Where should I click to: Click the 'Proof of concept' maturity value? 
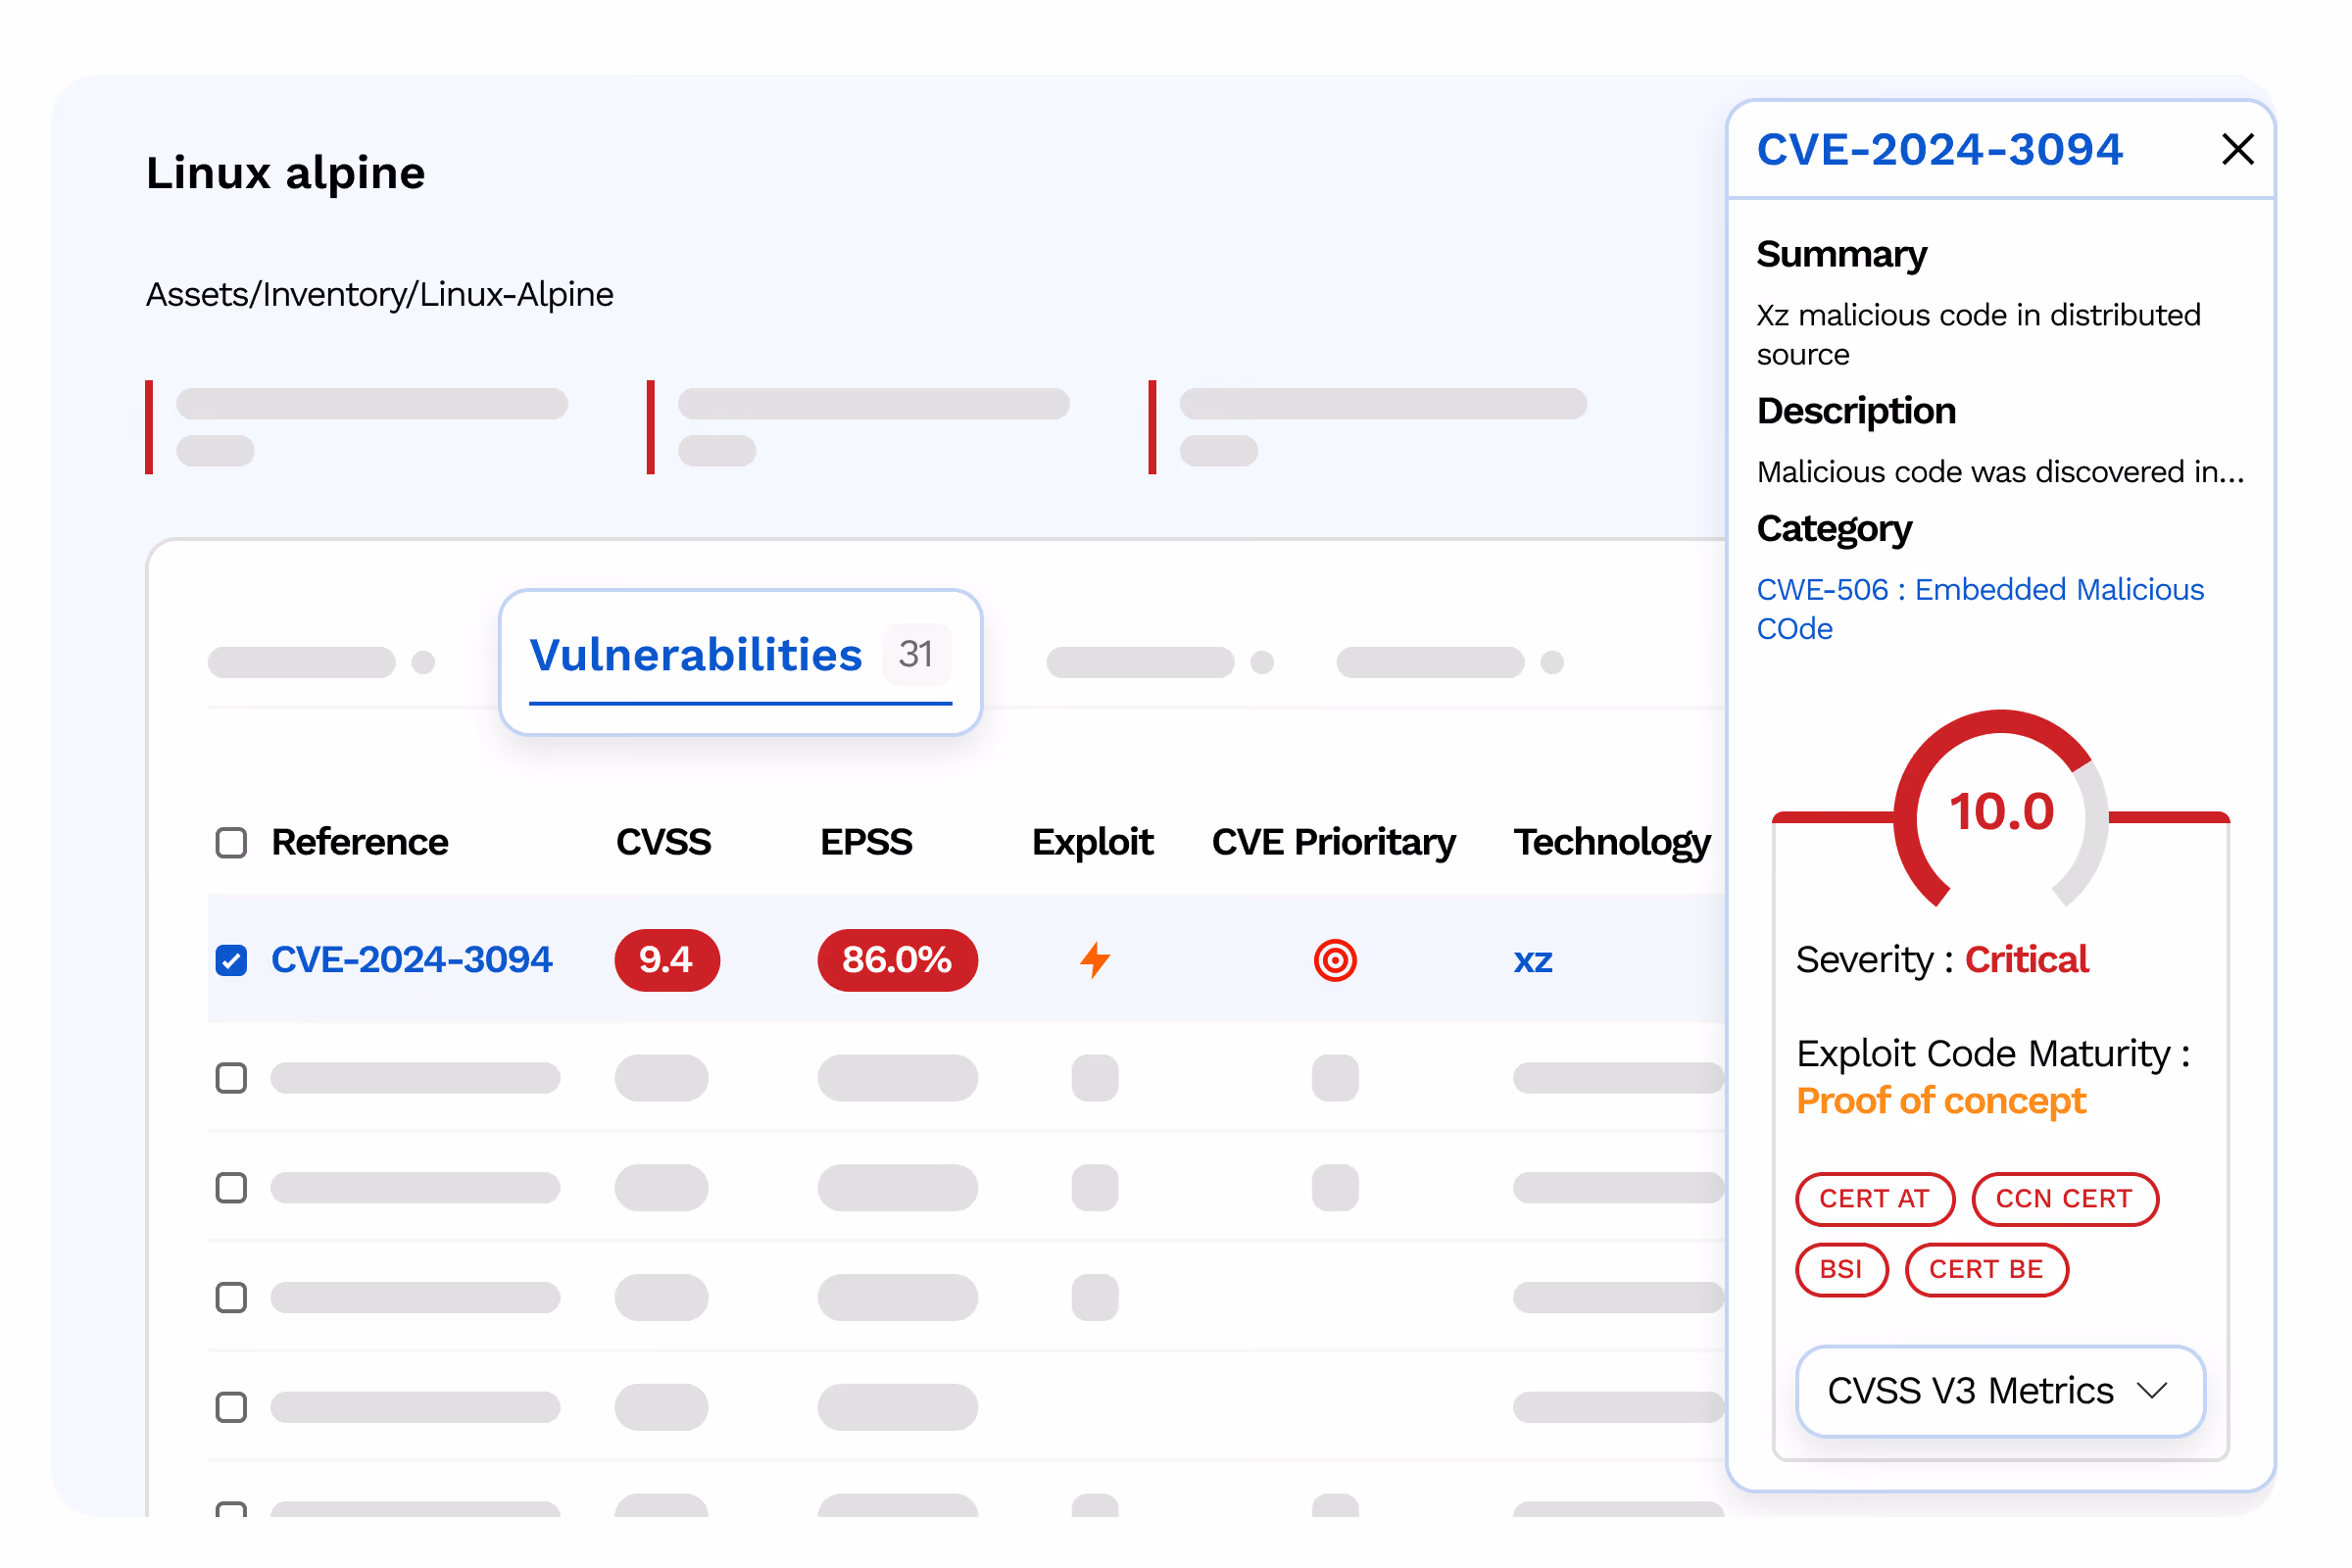[1940, 1101]
